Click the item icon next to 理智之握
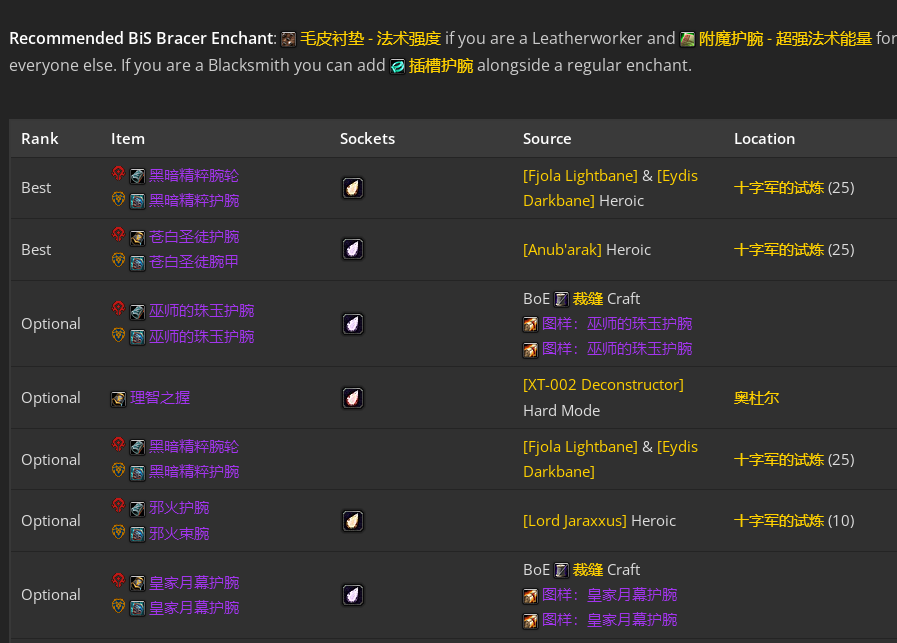897x643 pixels. [118, 399]
